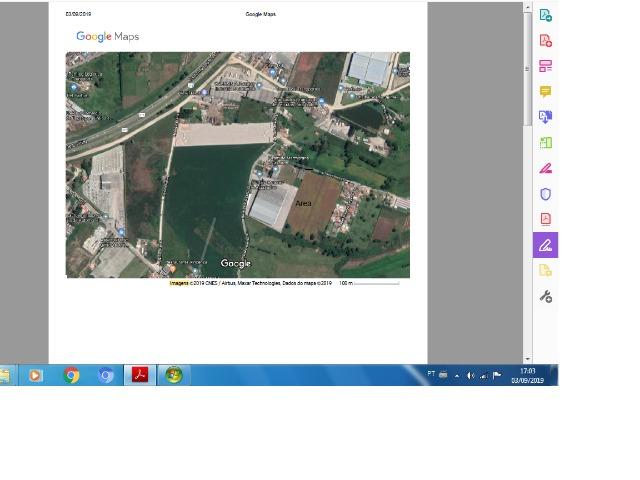Select the highlighted purple Fill & Sign tool
Image resolution: width=640 pixels, height=480 pixels.
pos(545,245)
